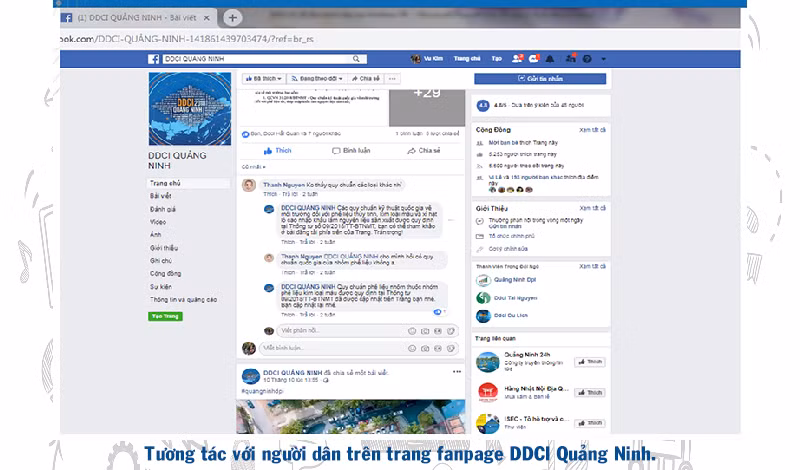Click the Gửi tin nhắn button
This screenshot has width=800, height=470.
540,79
